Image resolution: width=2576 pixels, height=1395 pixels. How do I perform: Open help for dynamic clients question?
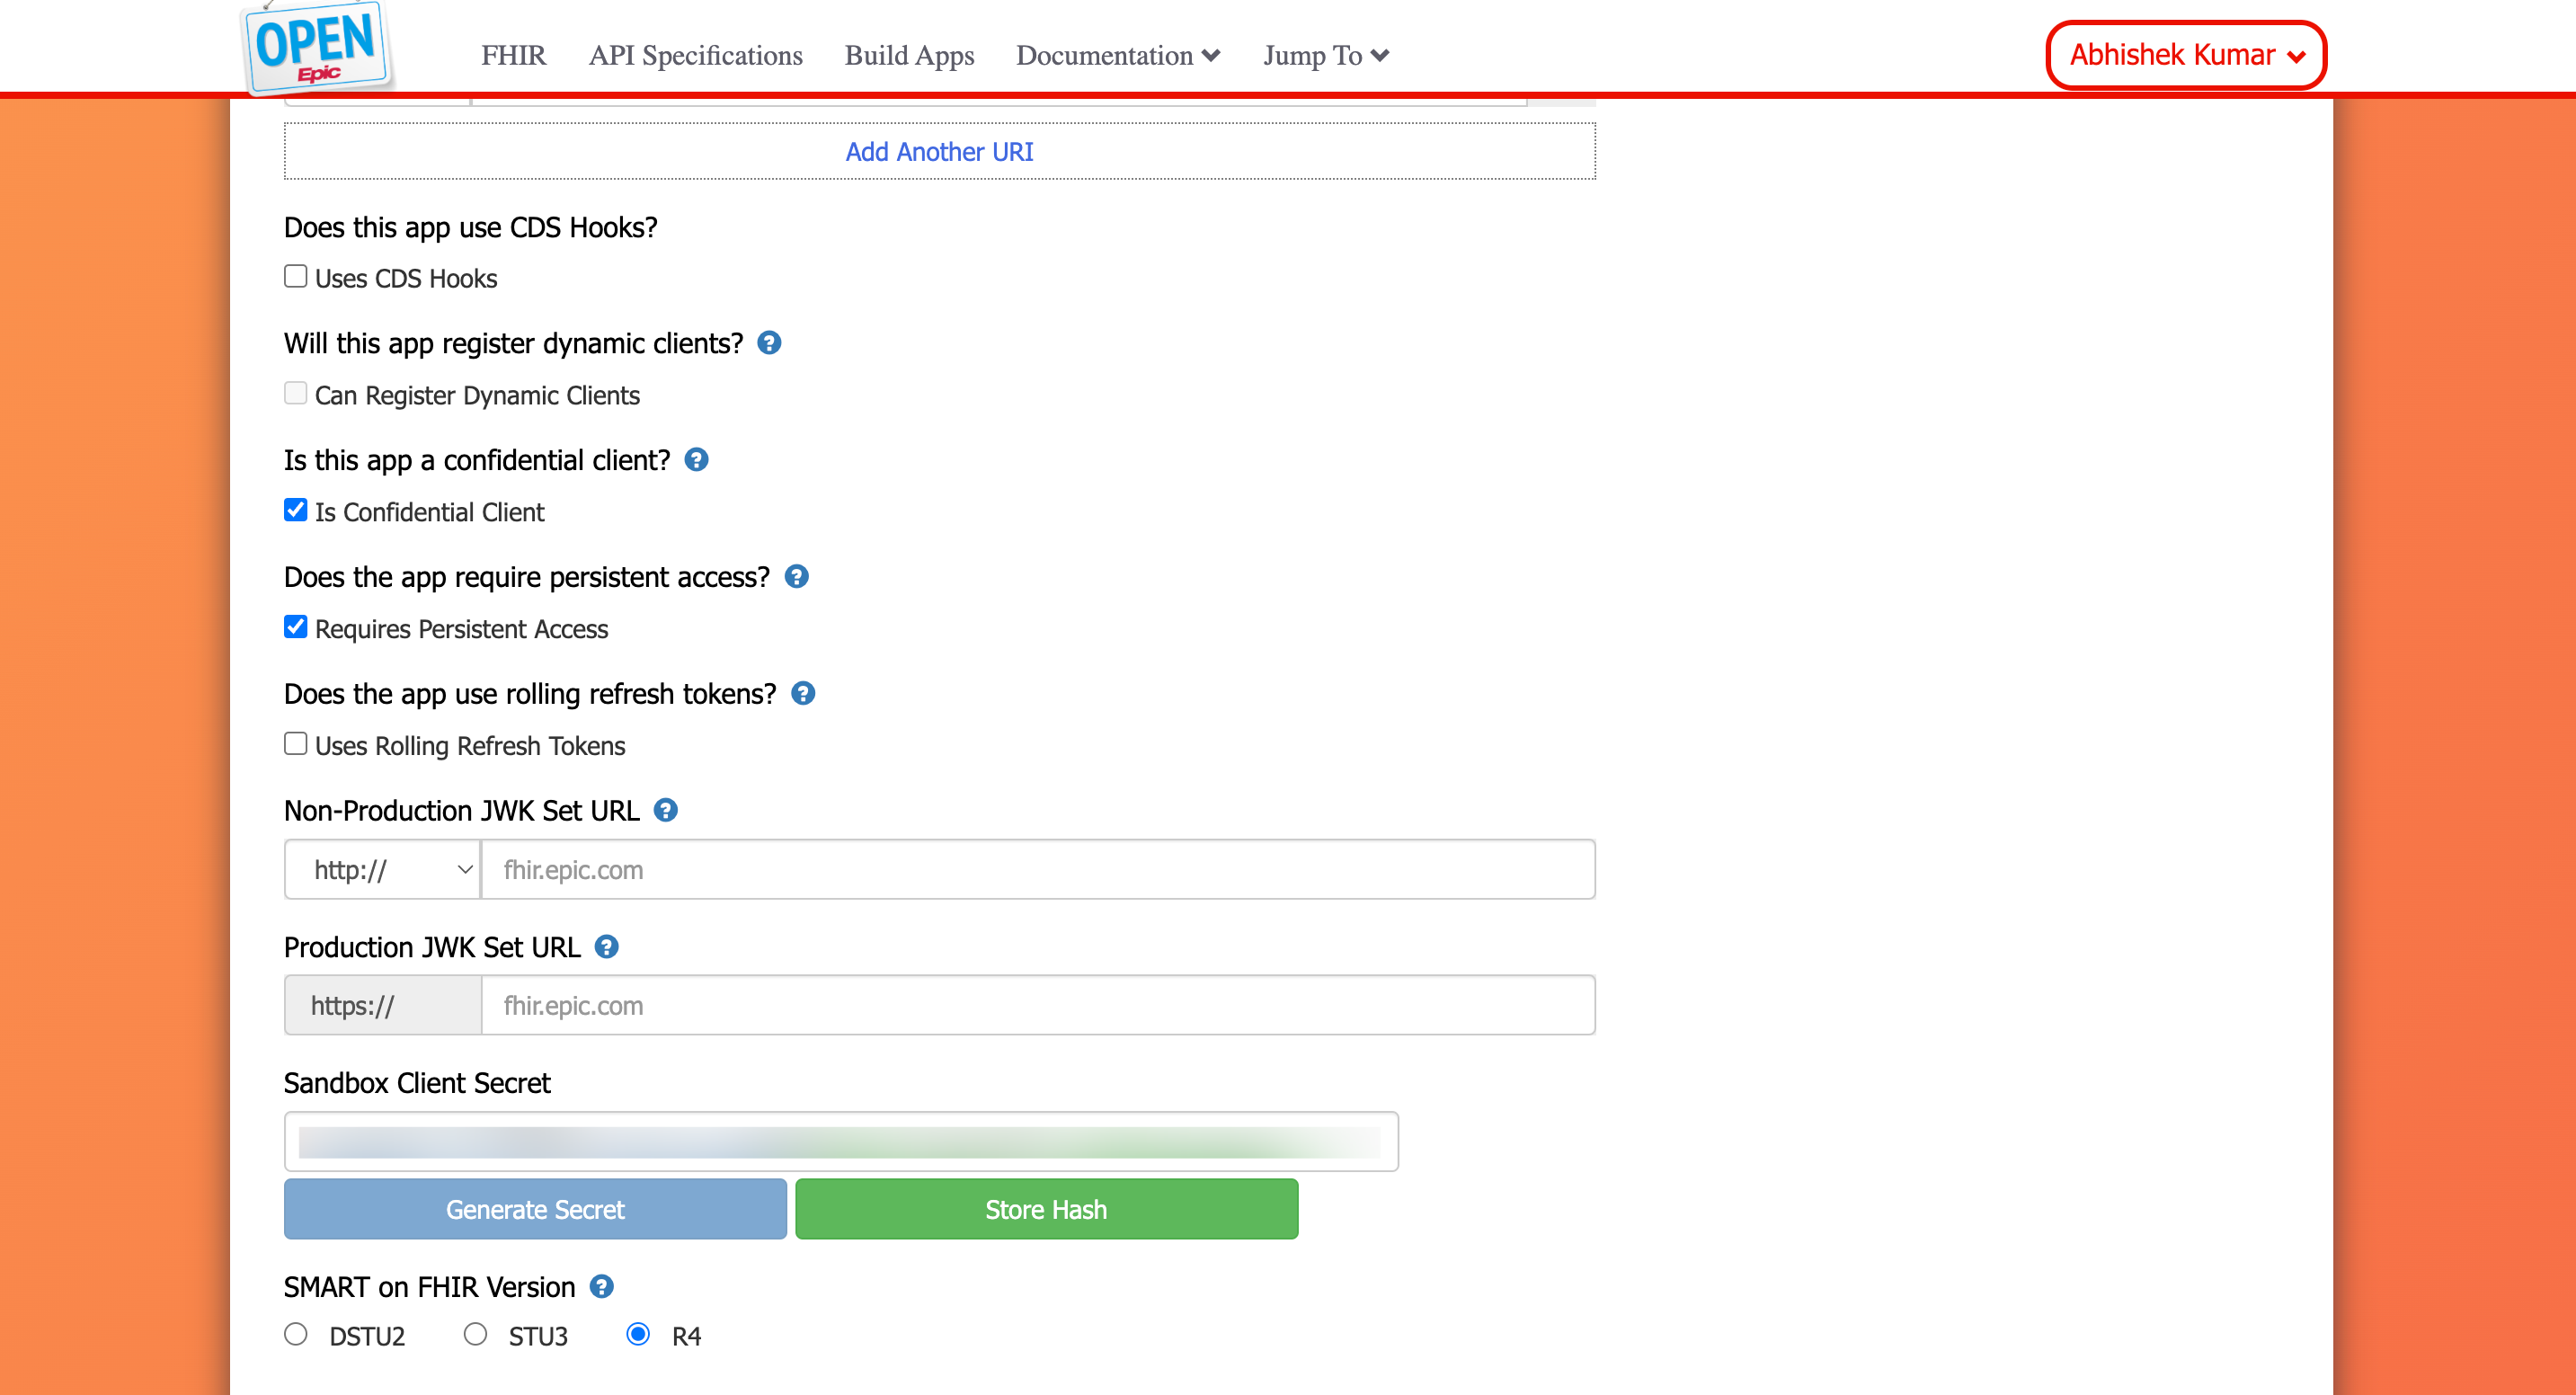(769, 343)
